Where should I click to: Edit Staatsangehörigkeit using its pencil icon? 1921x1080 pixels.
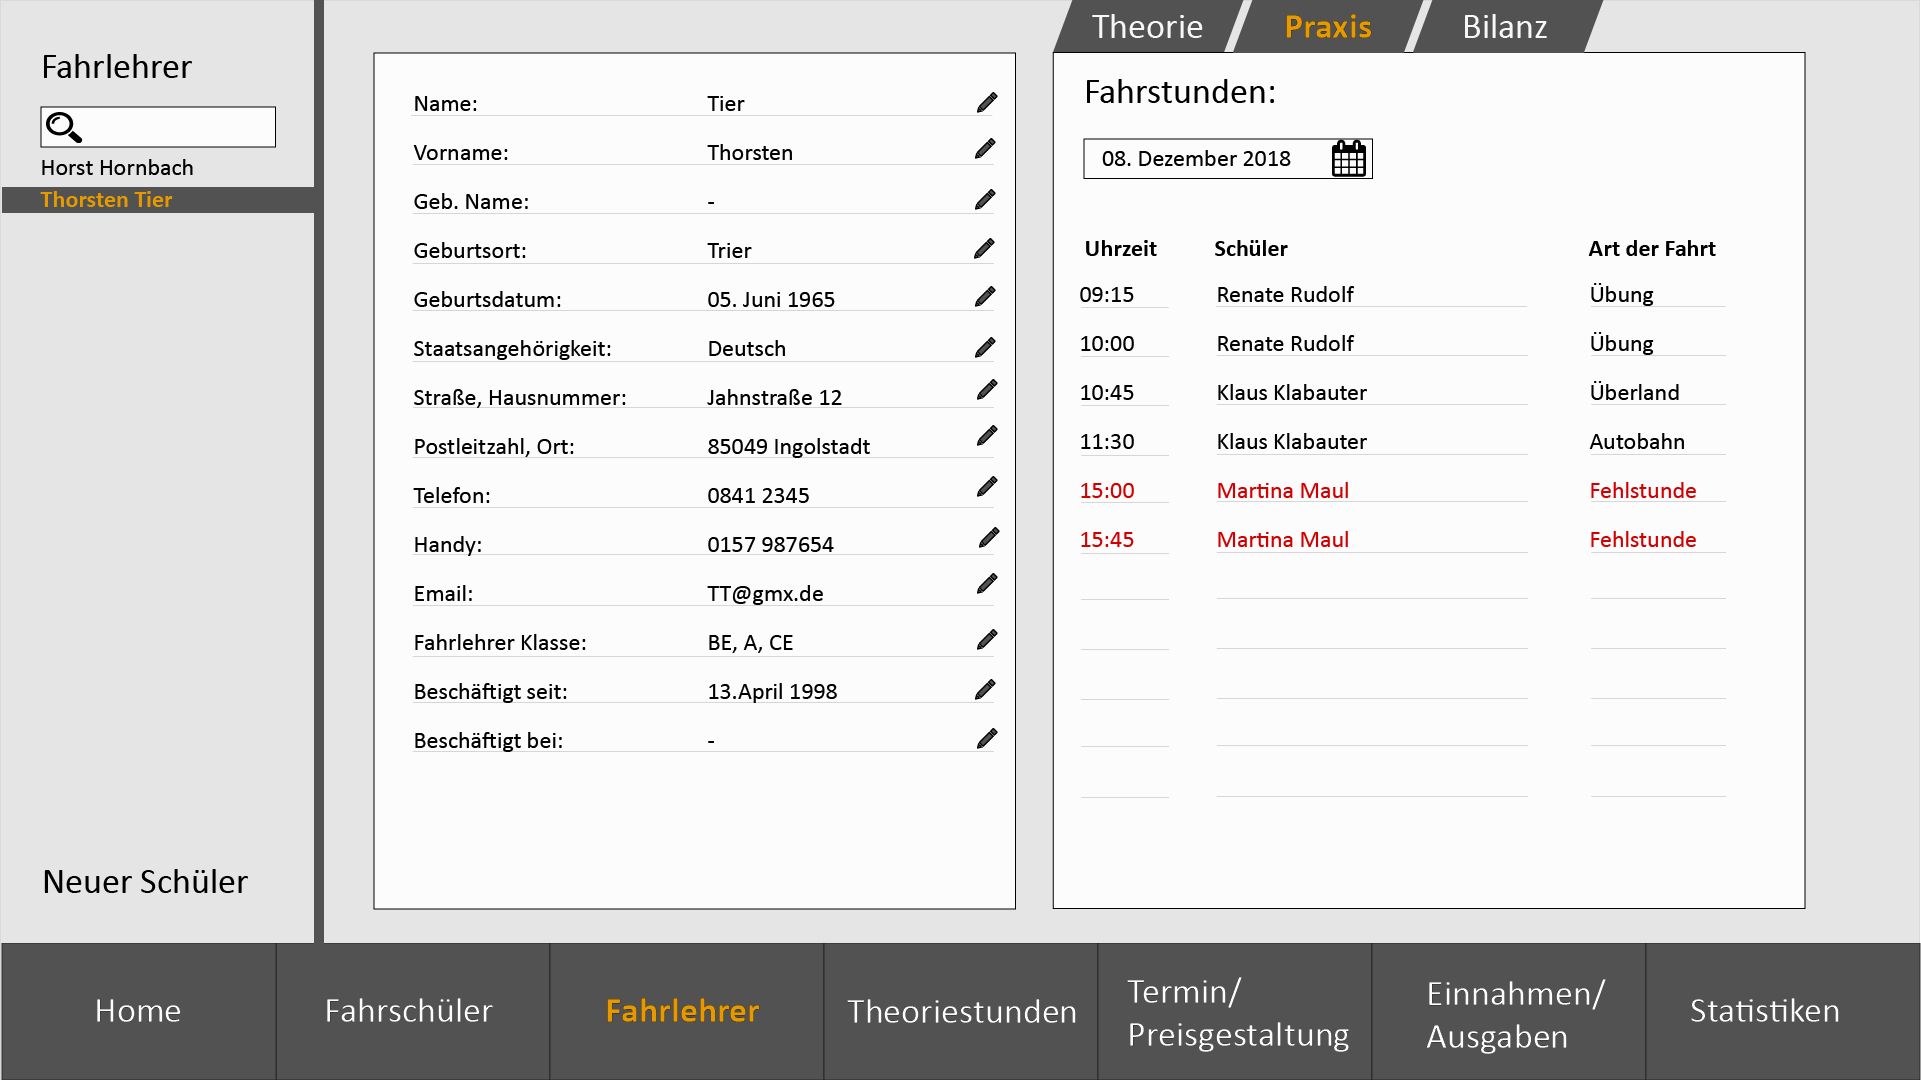tap(985, 348)
